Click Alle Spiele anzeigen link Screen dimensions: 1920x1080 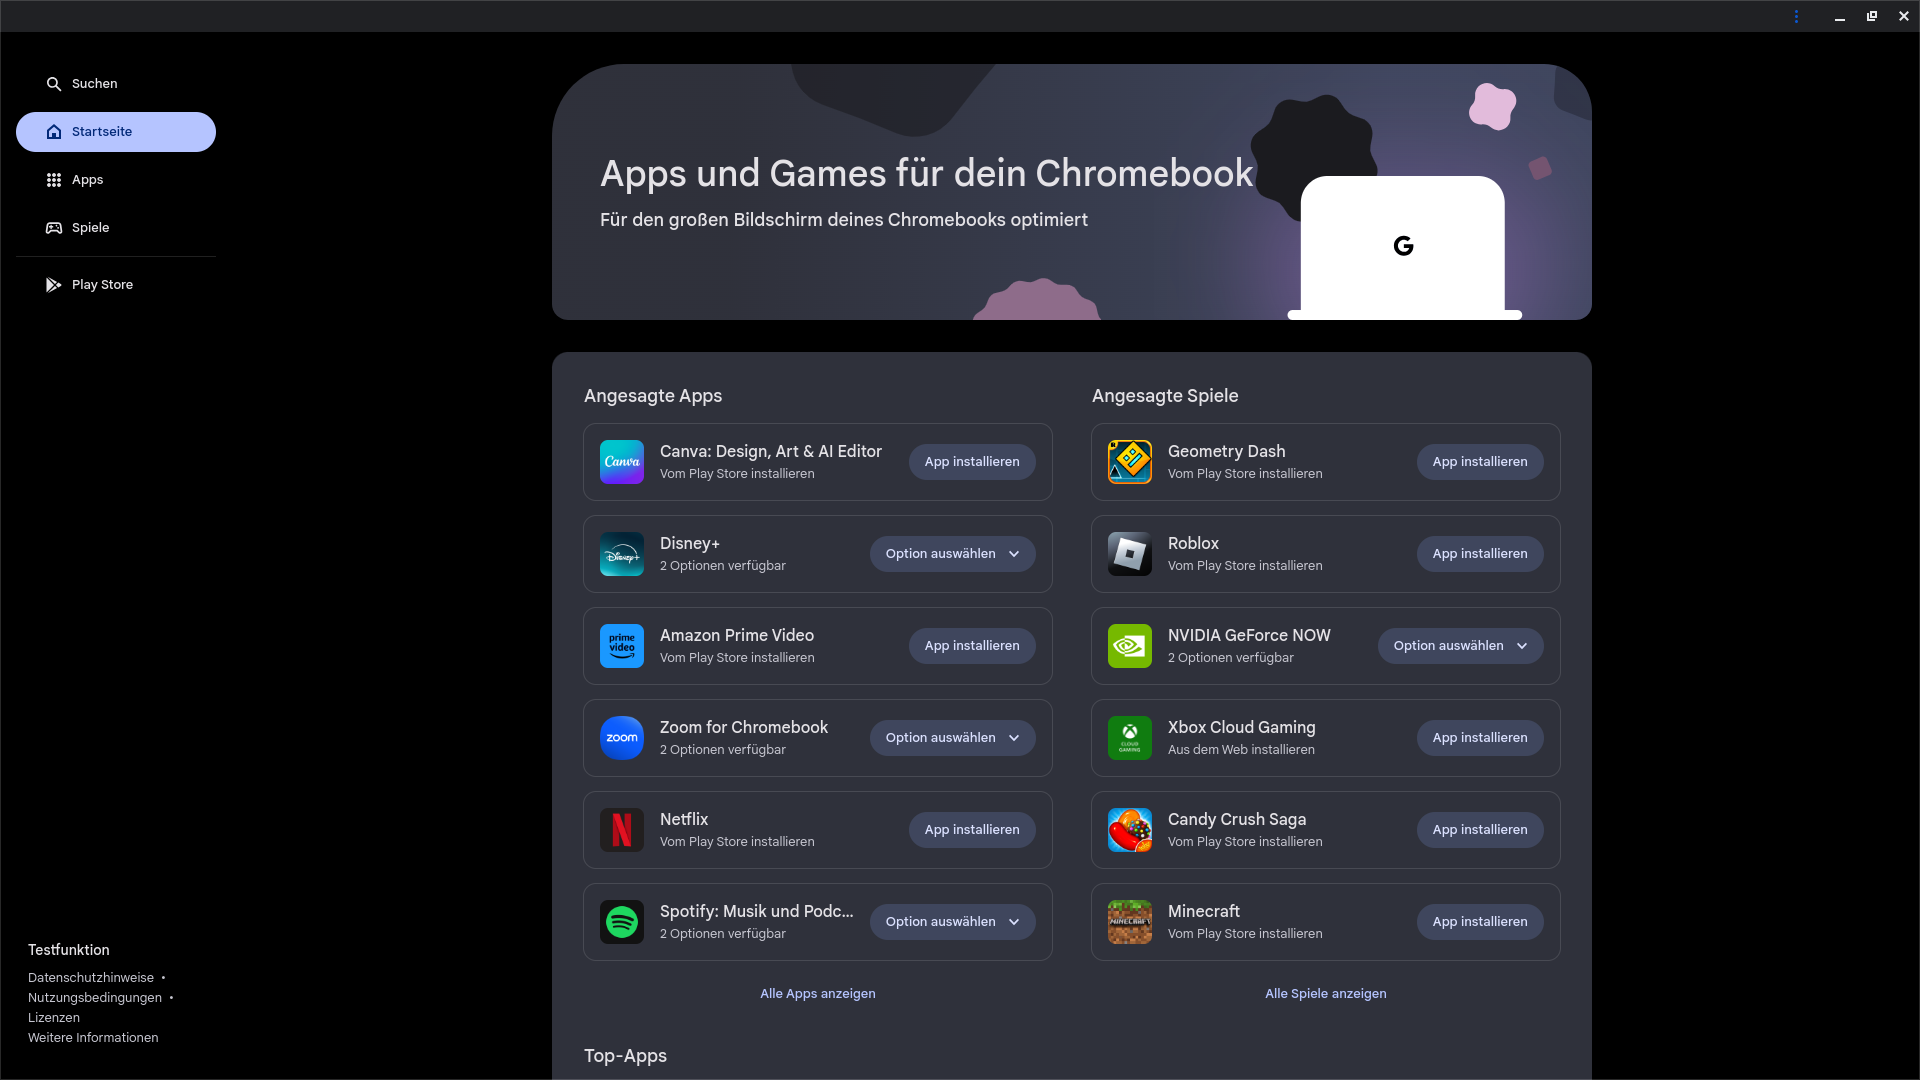click(1325, 994)
